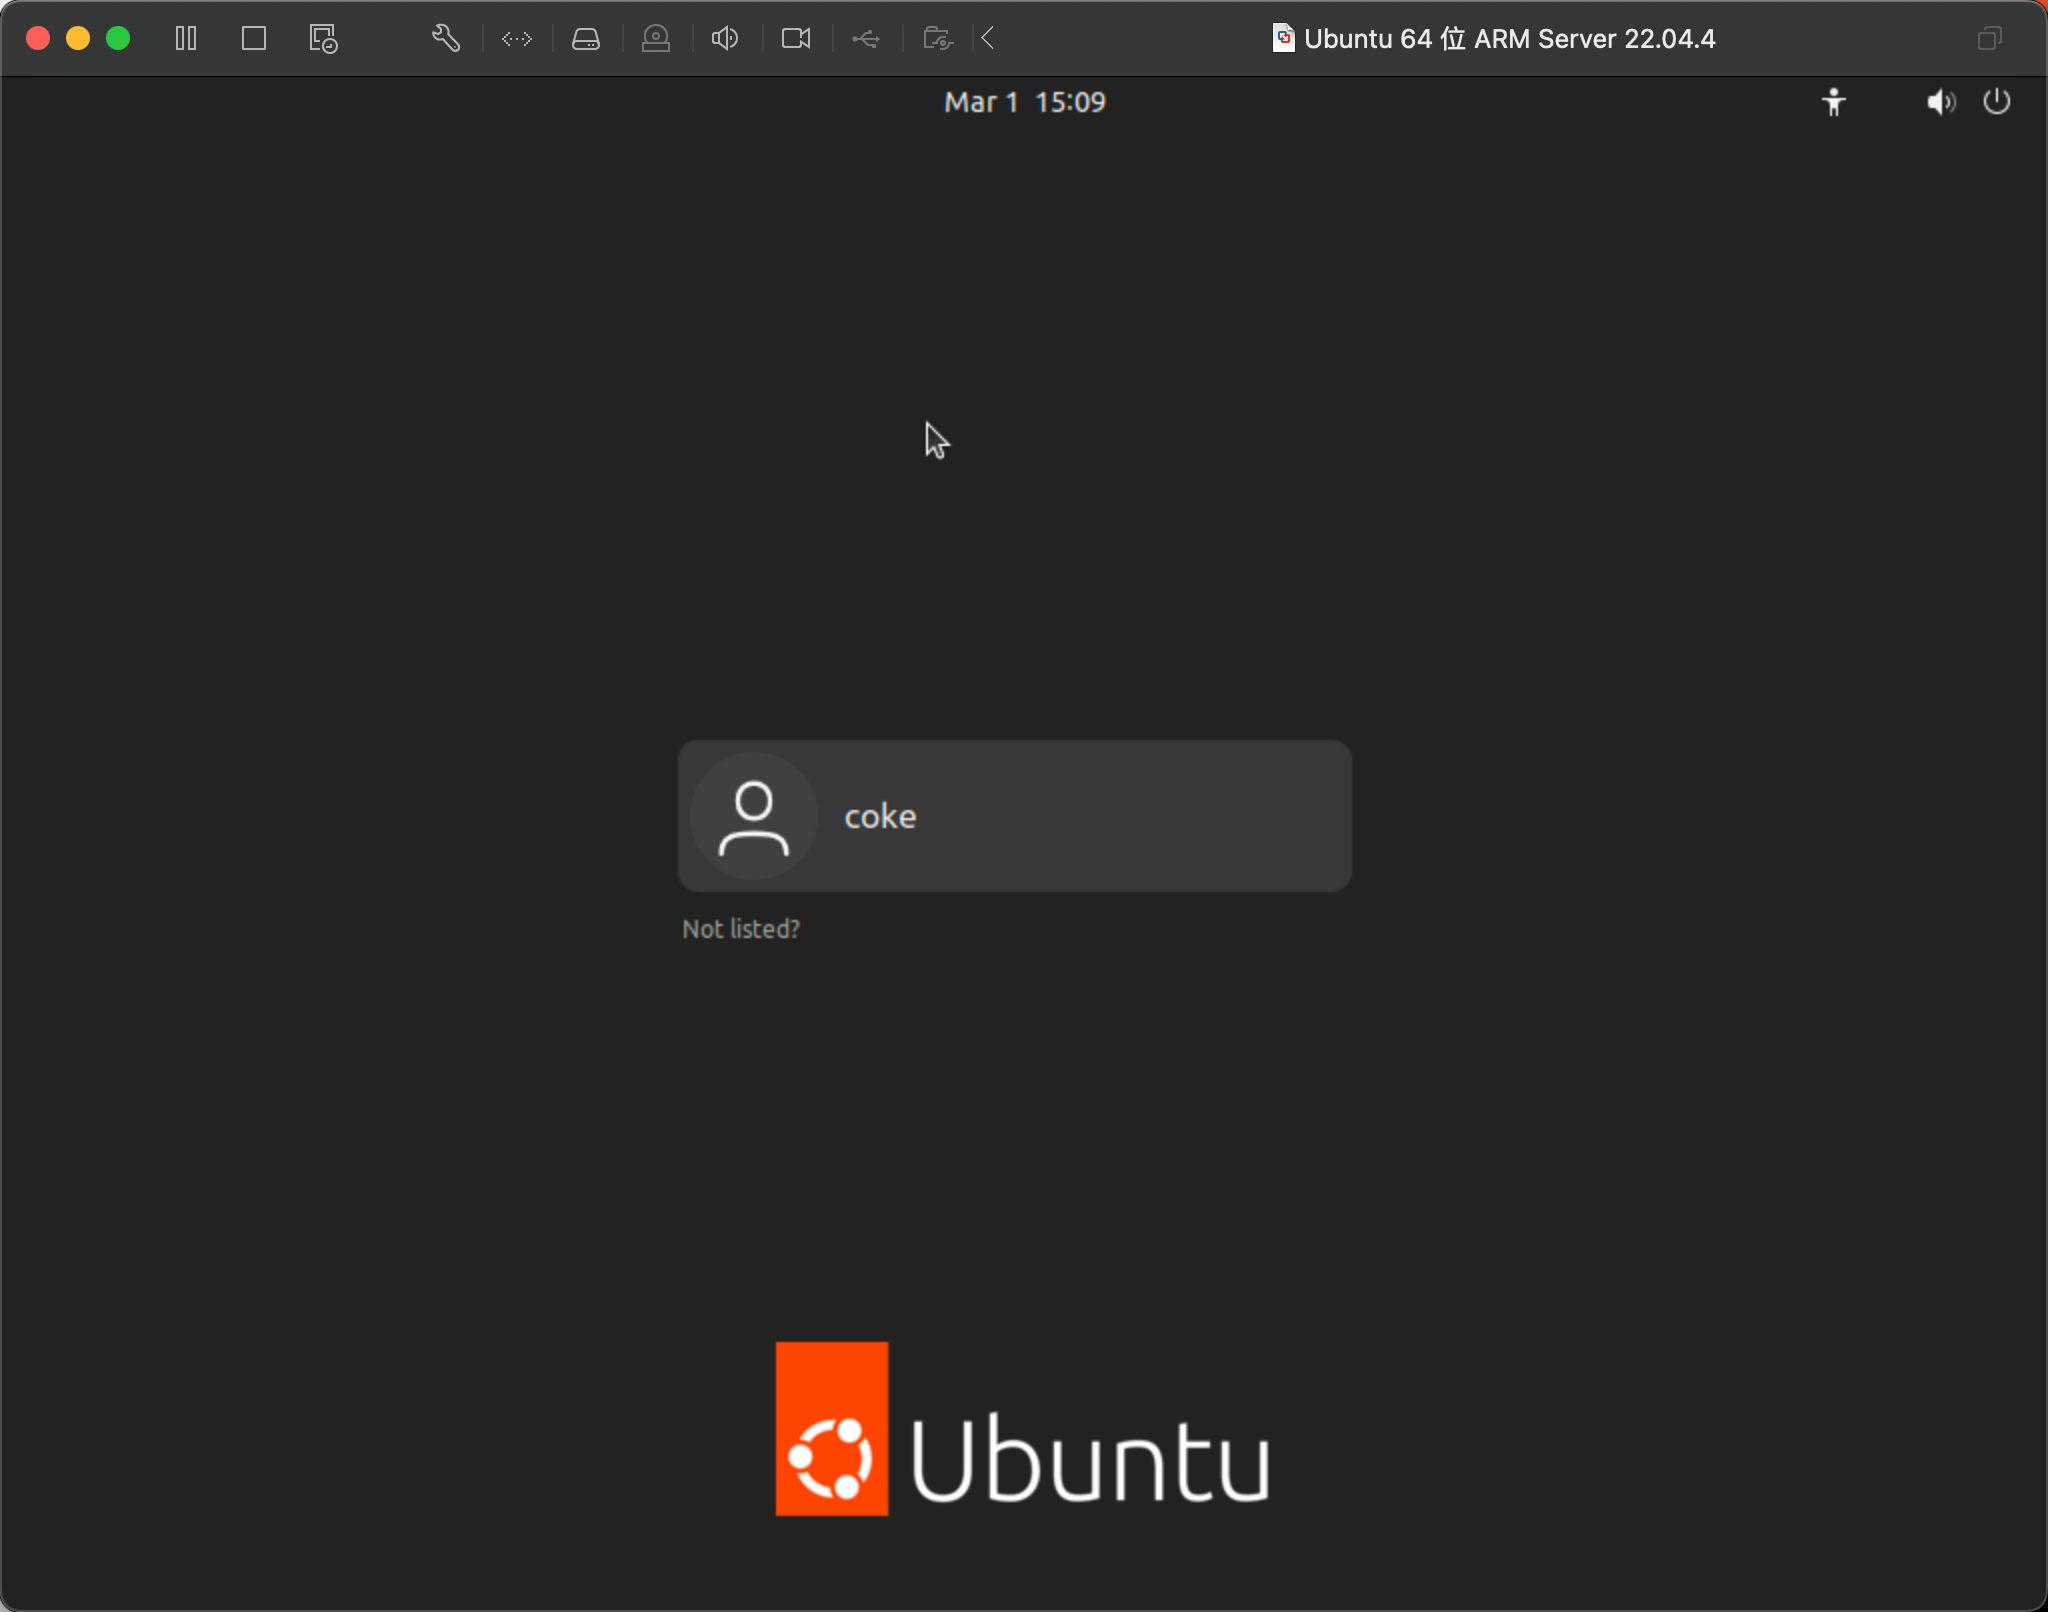Click the window tiling icon at title bar right
This screenshot has width=2048, height=1612.
coord(1990,39)
